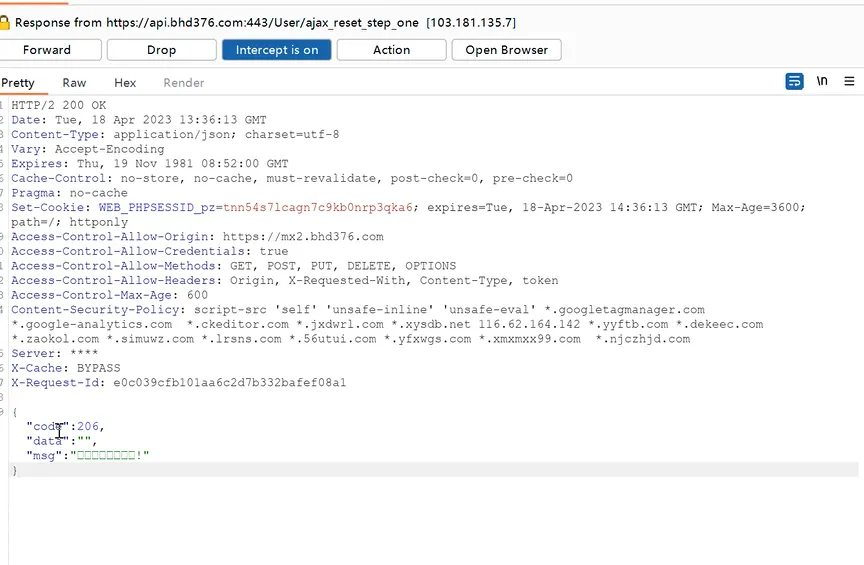Image resolution: width=864 pixels, height=565 pixels.
Task: Drop the intercepted response
Action: [161, 50]
